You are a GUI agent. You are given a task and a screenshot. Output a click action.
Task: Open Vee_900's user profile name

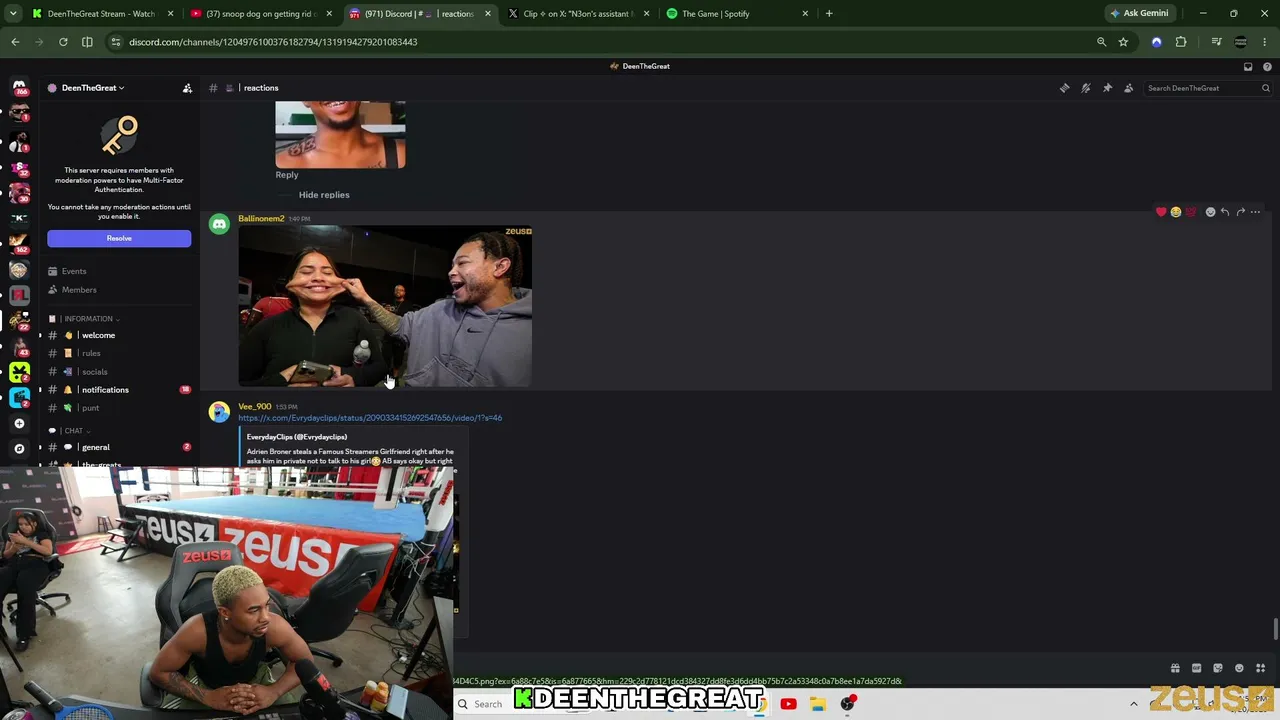coord(255,407)
